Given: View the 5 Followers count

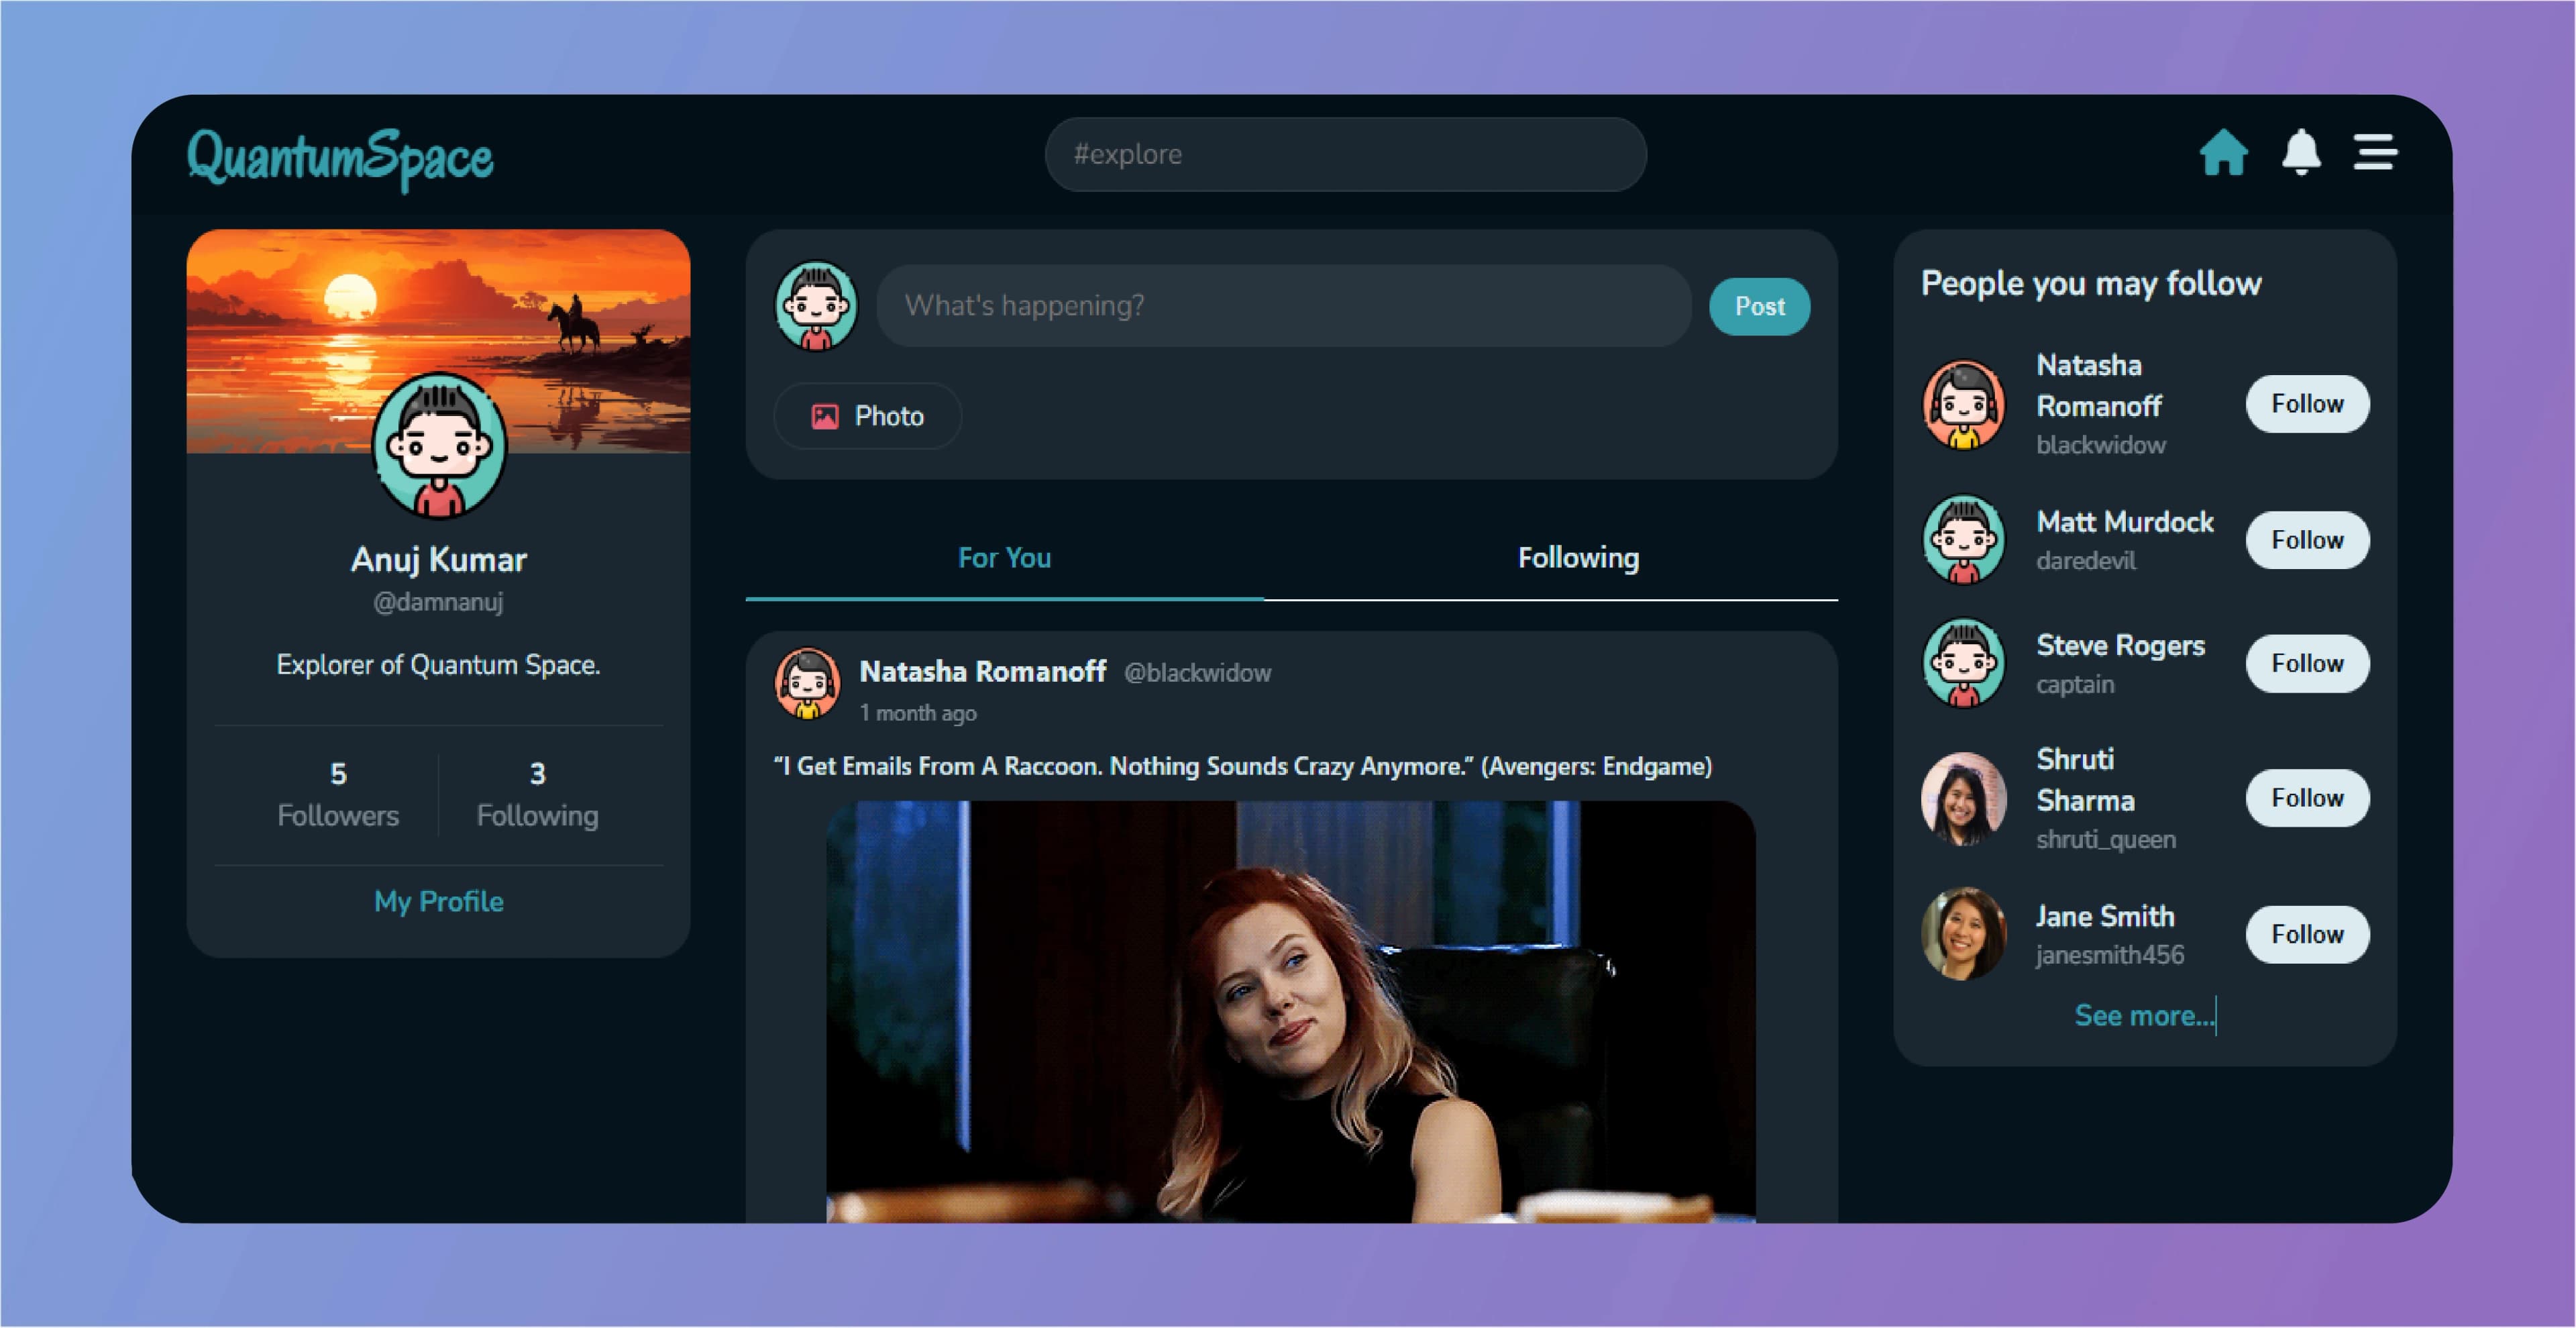Looking at the screenshot, I should point(338,795).
